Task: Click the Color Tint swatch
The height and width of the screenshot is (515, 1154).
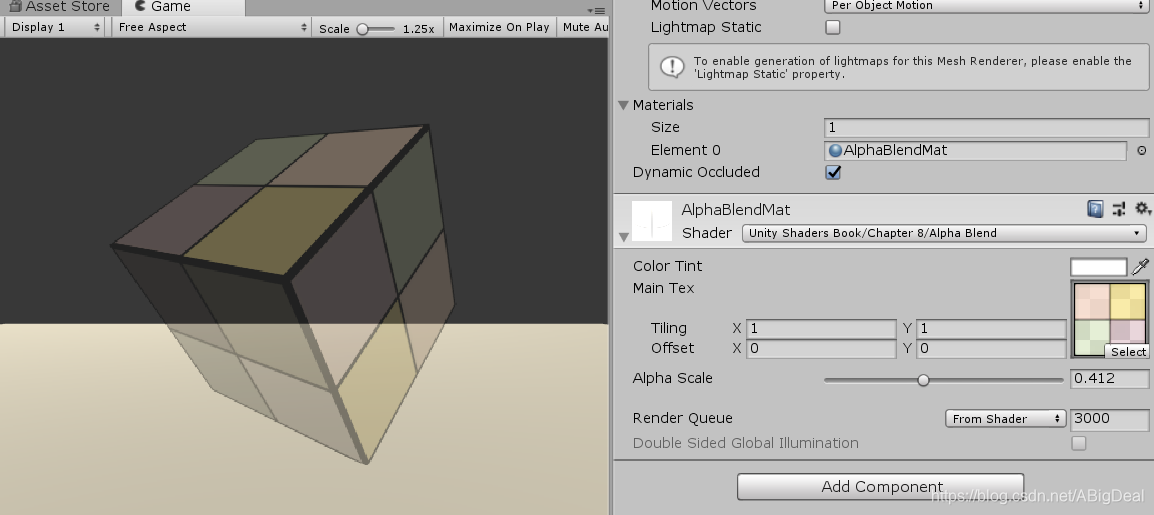Action: tap(1099, 266)
